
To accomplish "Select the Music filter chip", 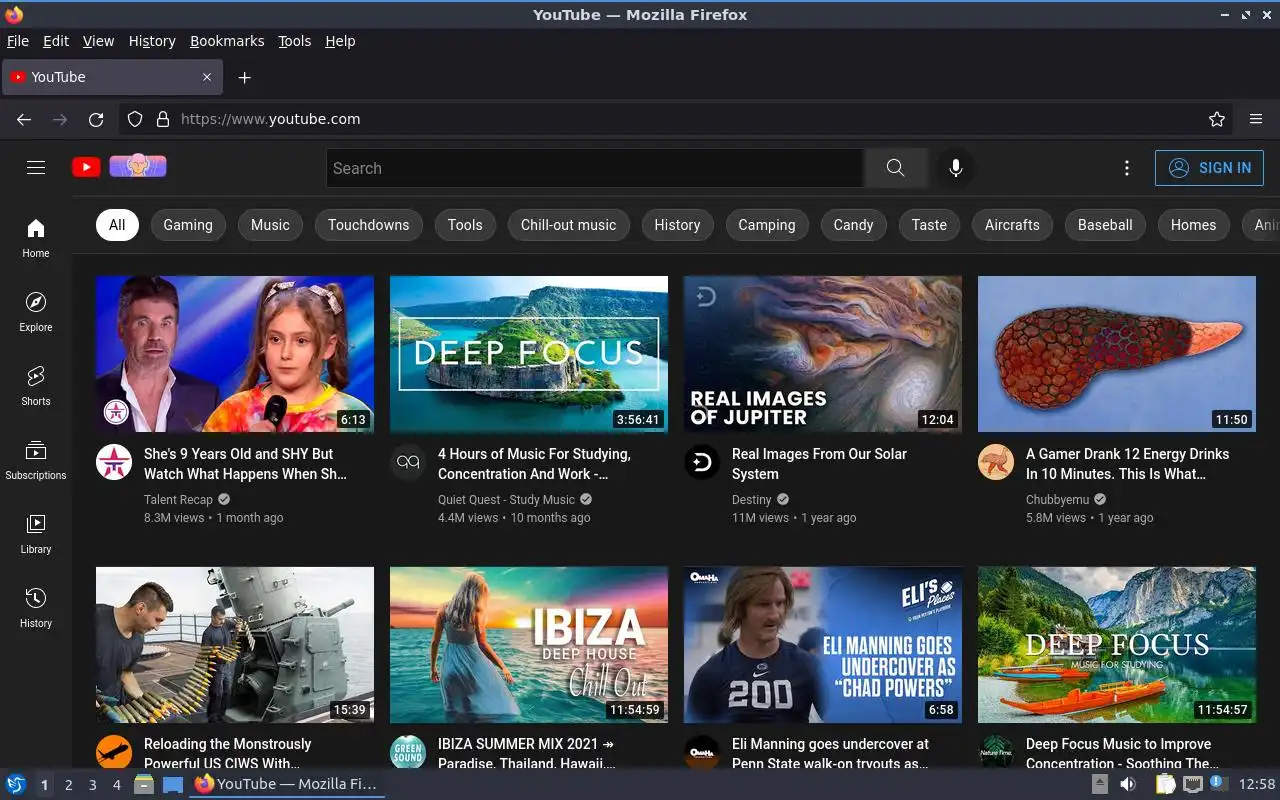I will (x=270, y=225).
